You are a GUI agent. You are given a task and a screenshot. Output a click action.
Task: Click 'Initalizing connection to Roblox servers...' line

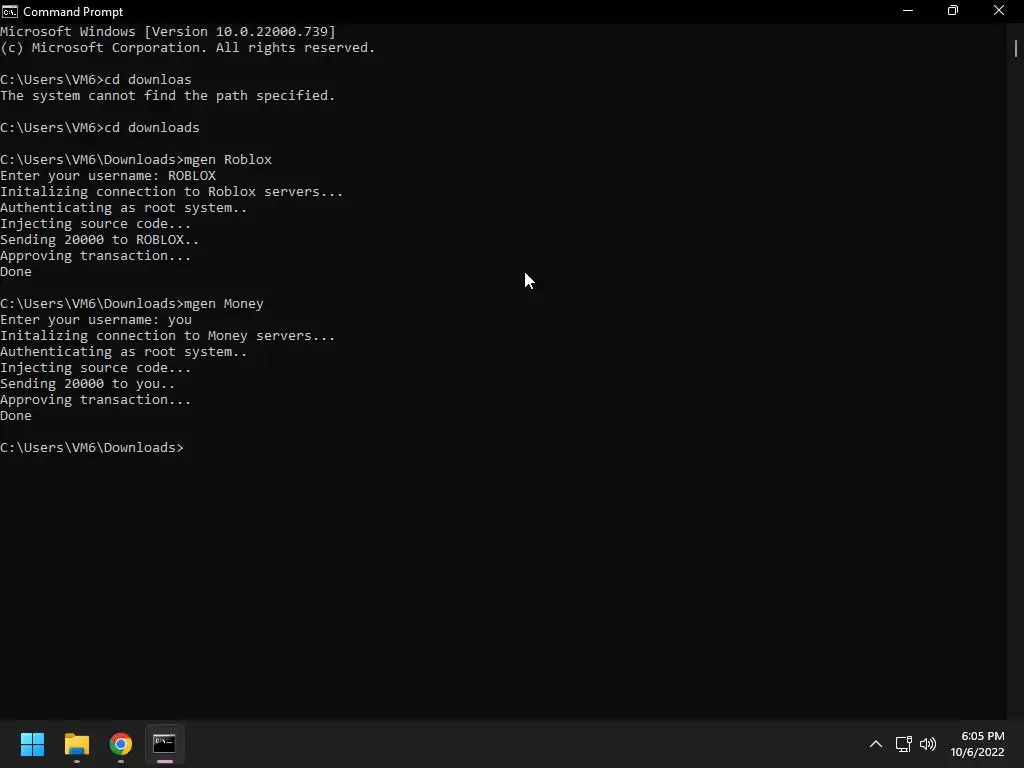click(x=172, y=192)
